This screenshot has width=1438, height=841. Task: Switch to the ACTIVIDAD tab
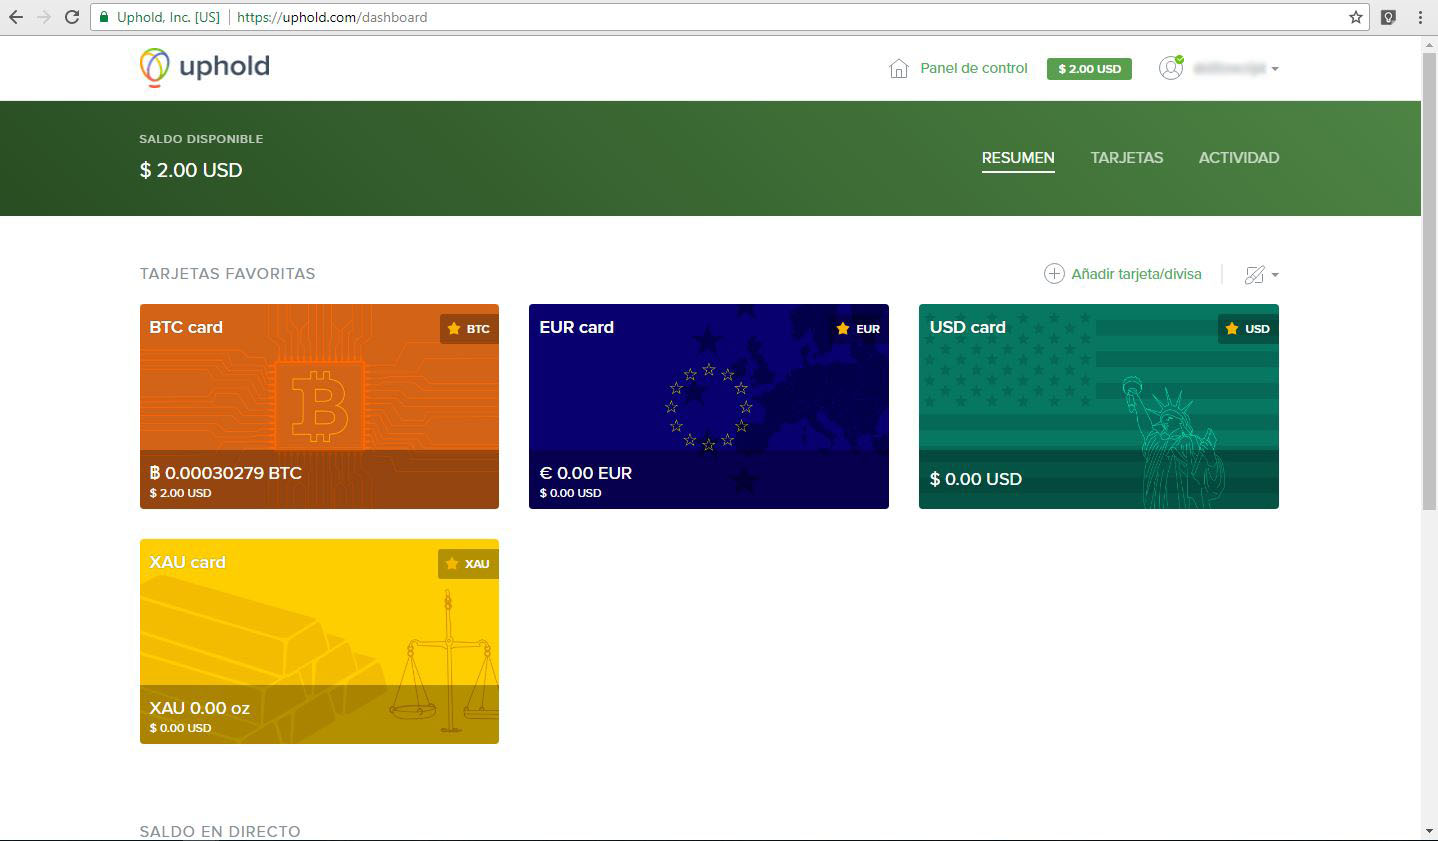[1238, 157]
